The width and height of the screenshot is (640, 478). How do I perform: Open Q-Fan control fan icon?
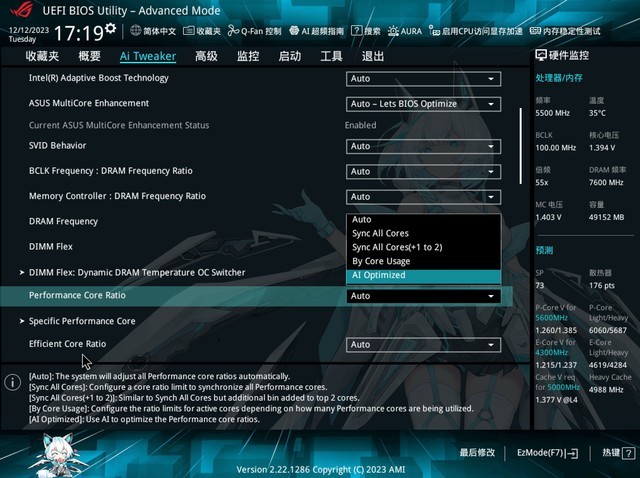coord(233,31)
